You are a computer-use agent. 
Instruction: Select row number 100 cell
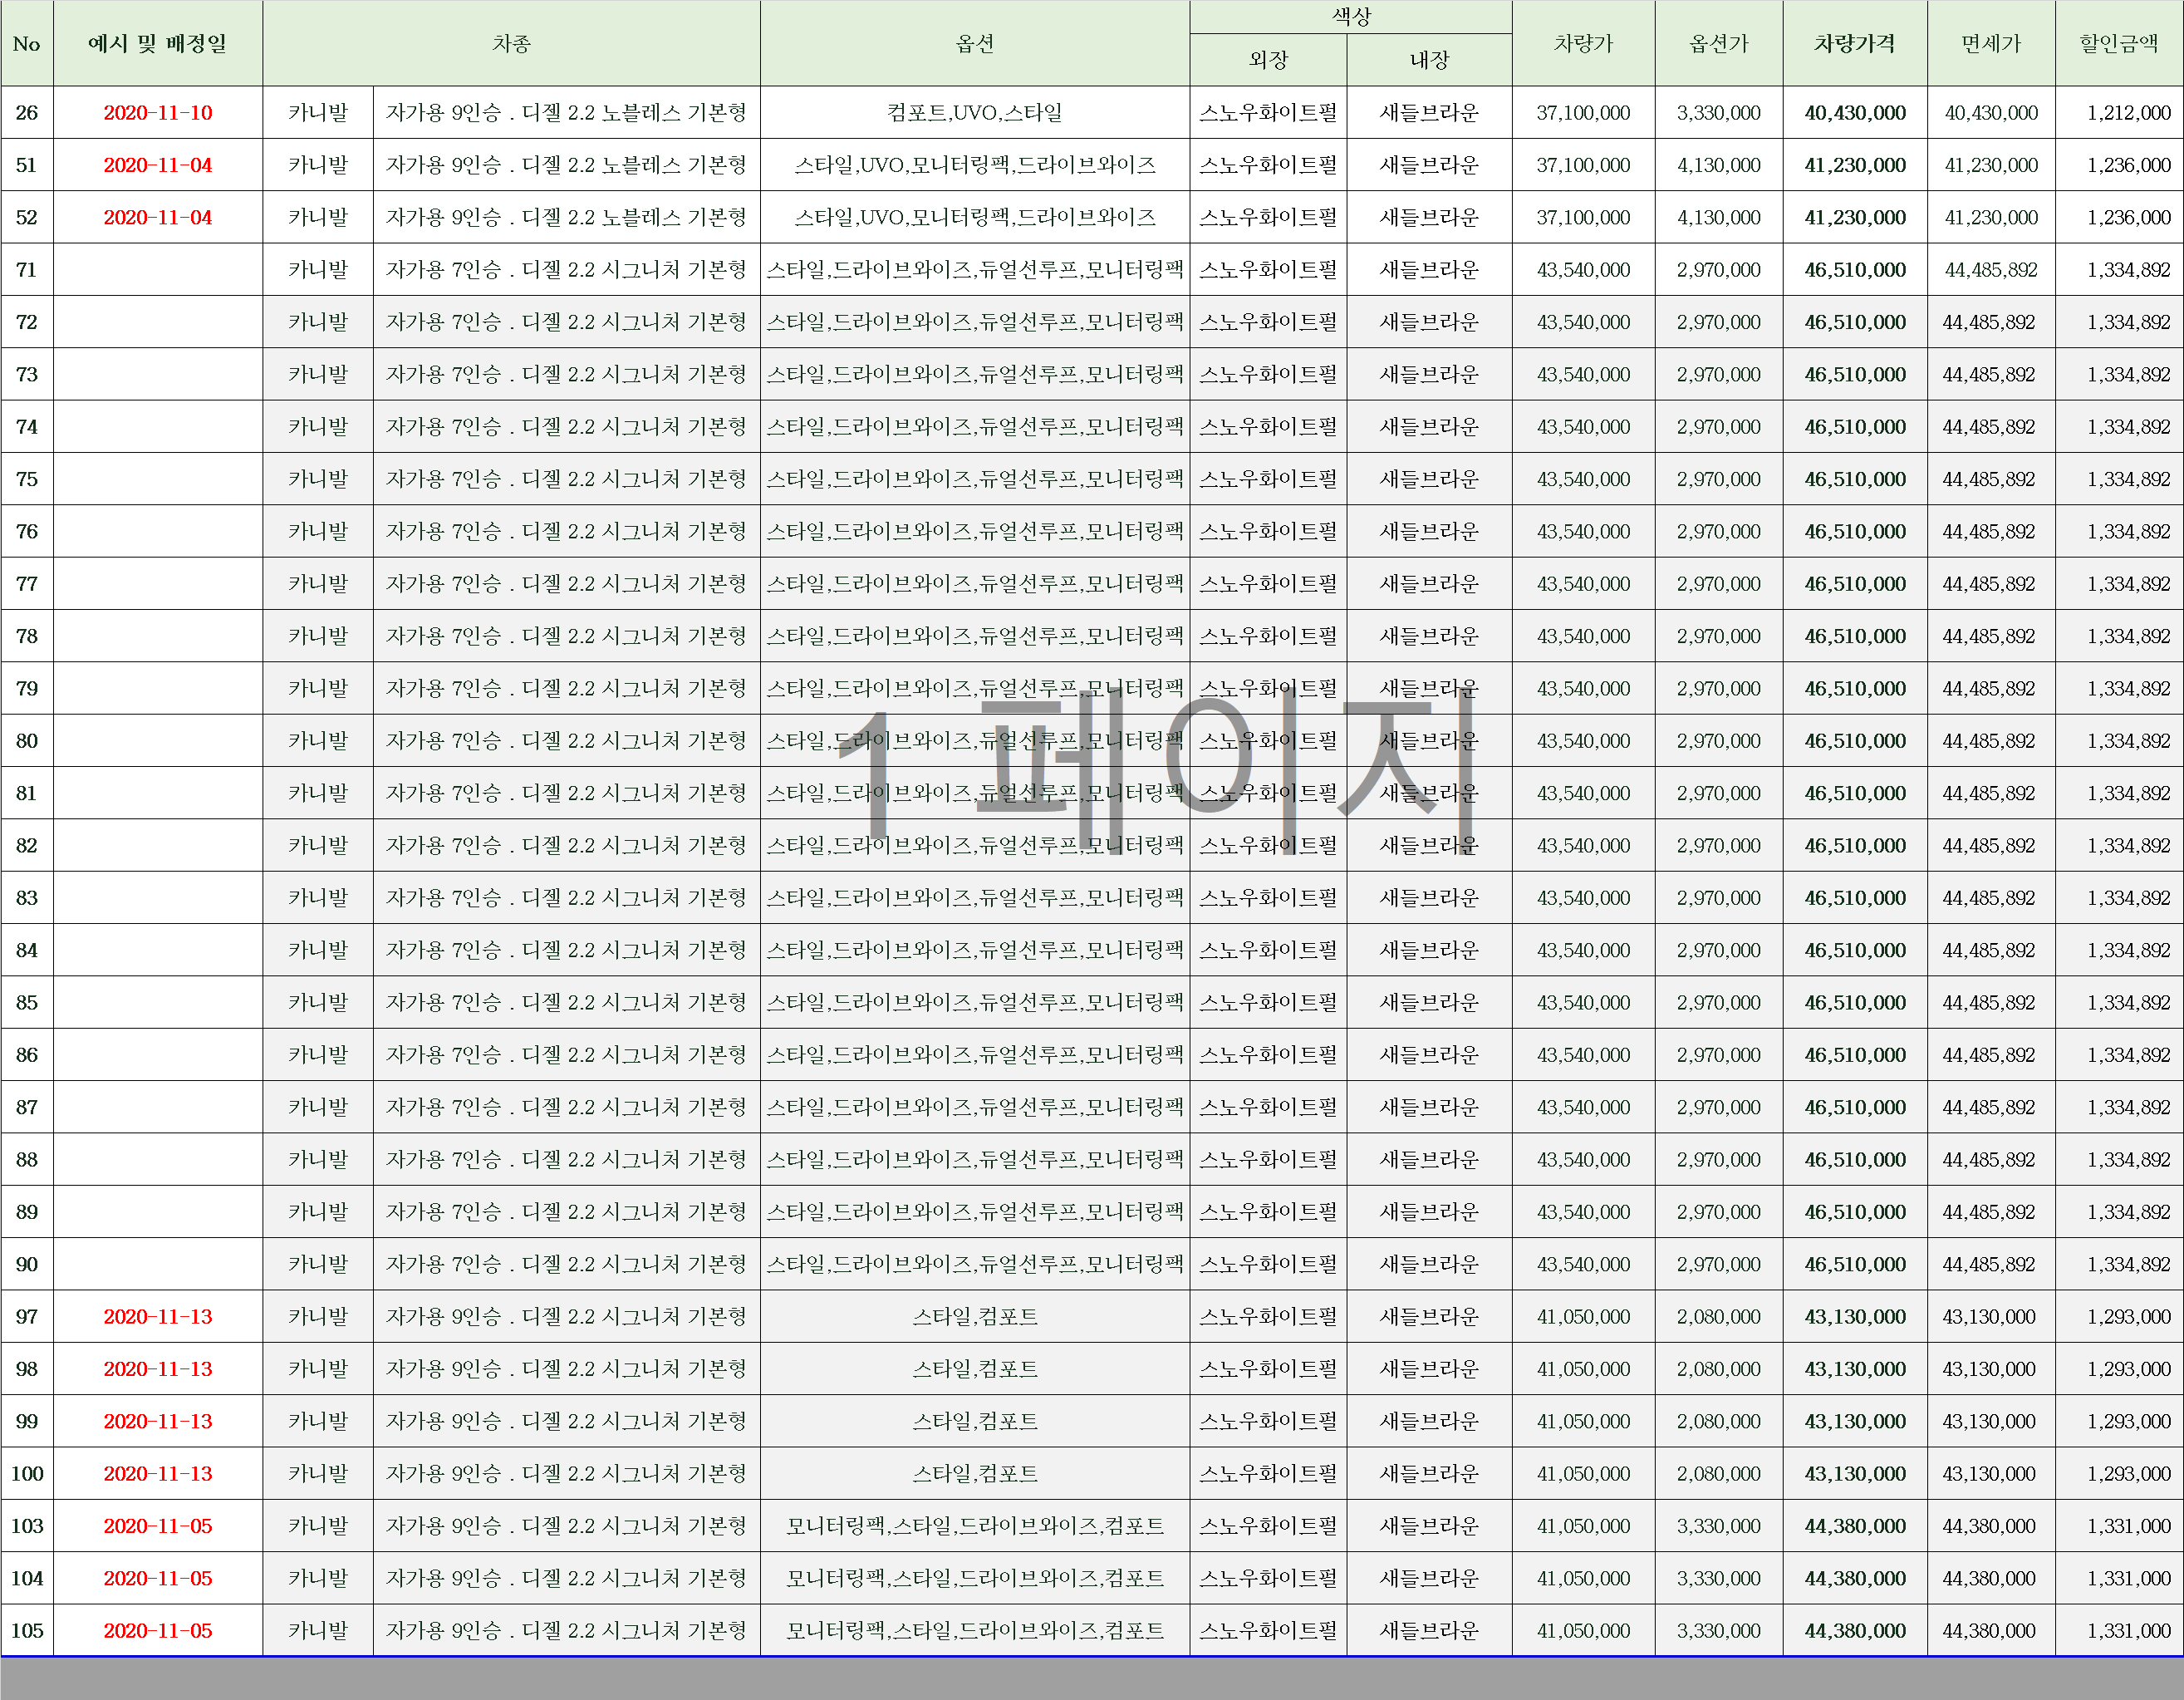point(27,1474)
